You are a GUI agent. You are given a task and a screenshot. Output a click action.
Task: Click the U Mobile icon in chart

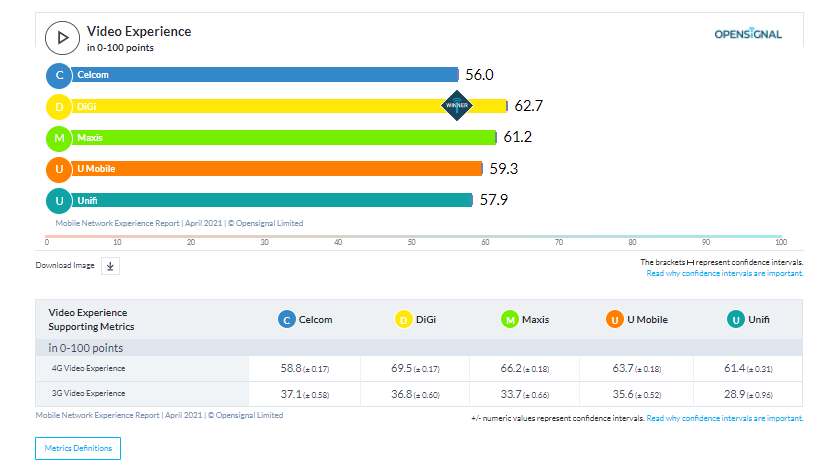tap(60, 169)
